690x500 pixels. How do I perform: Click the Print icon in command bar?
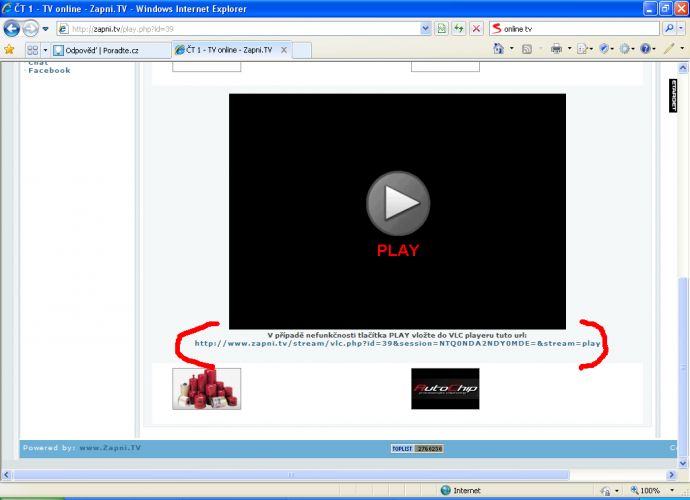point(556,48)
